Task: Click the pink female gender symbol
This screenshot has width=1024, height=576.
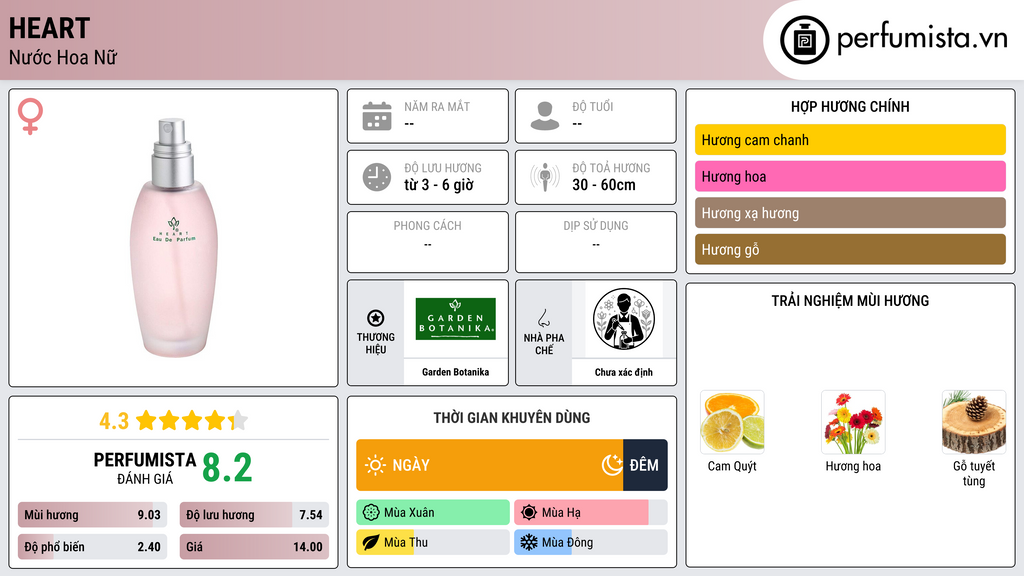Action: (x=30, y=116)
